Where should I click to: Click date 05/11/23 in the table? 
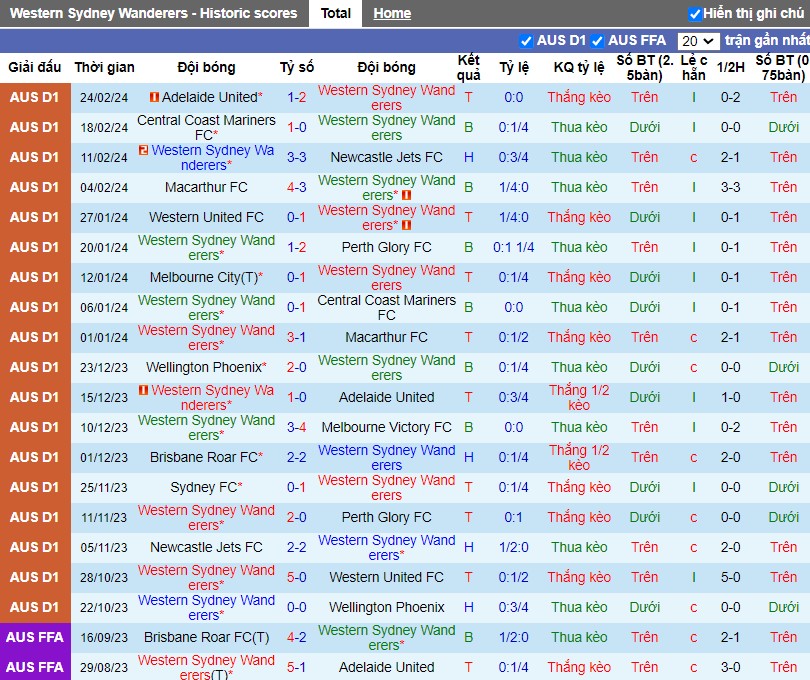coord(104,547)
